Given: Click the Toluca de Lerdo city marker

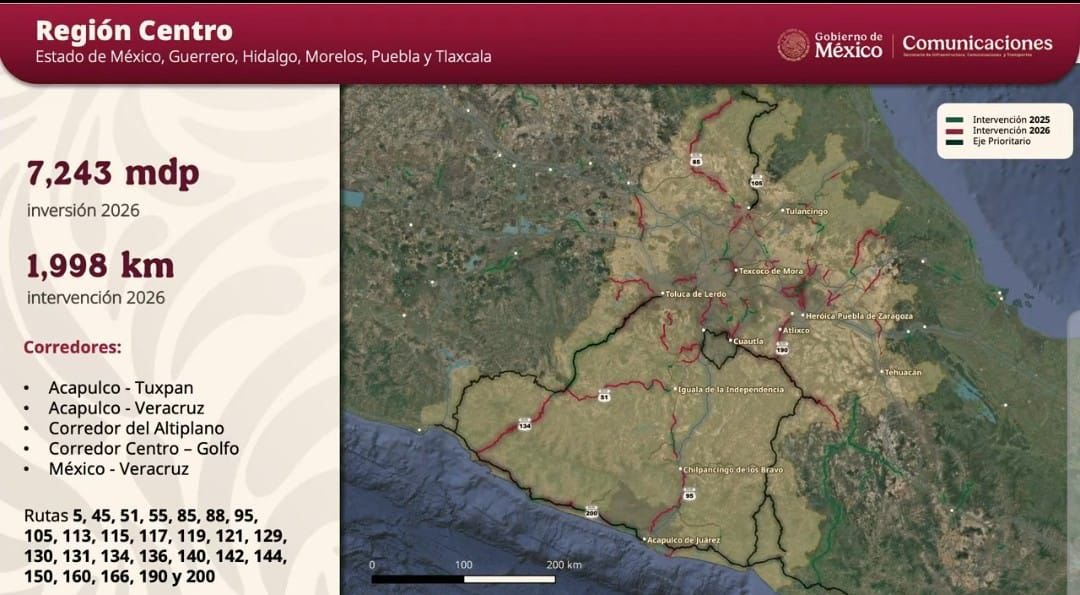Looking at the screenshot, I should point(663,294).
